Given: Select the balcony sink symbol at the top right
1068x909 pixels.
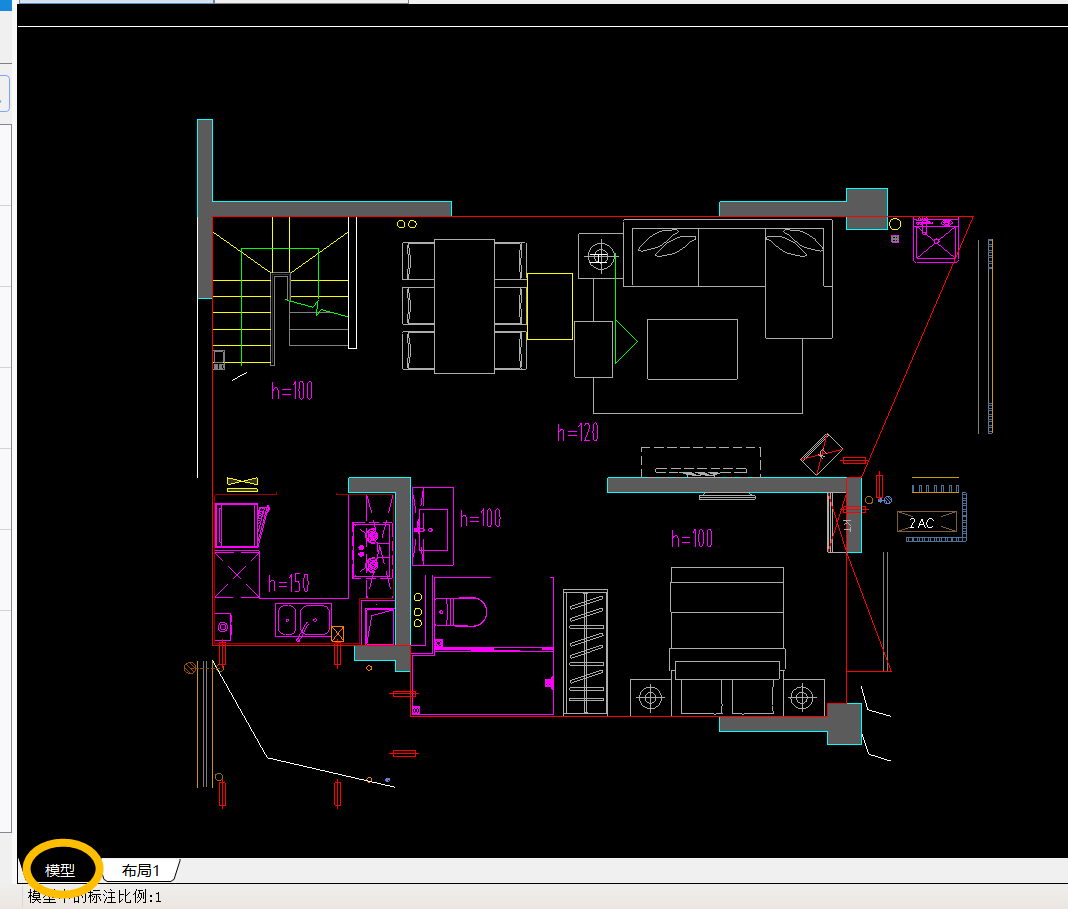Looking at the screenshot, I should point(936,239).
